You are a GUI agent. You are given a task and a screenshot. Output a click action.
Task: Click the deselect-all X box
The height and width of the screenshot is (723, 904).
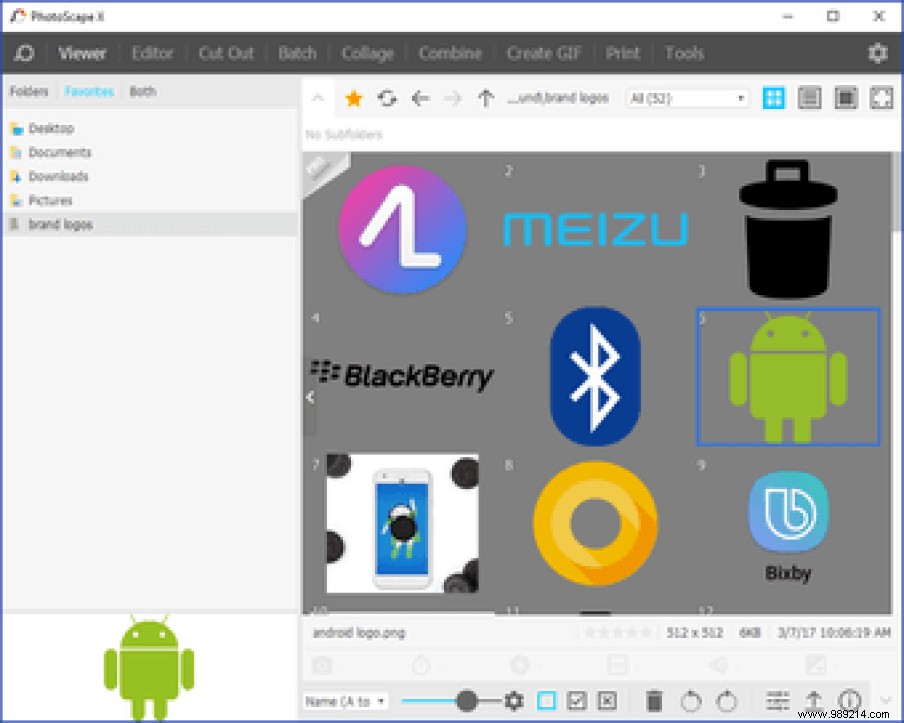(x=607, y=701)
